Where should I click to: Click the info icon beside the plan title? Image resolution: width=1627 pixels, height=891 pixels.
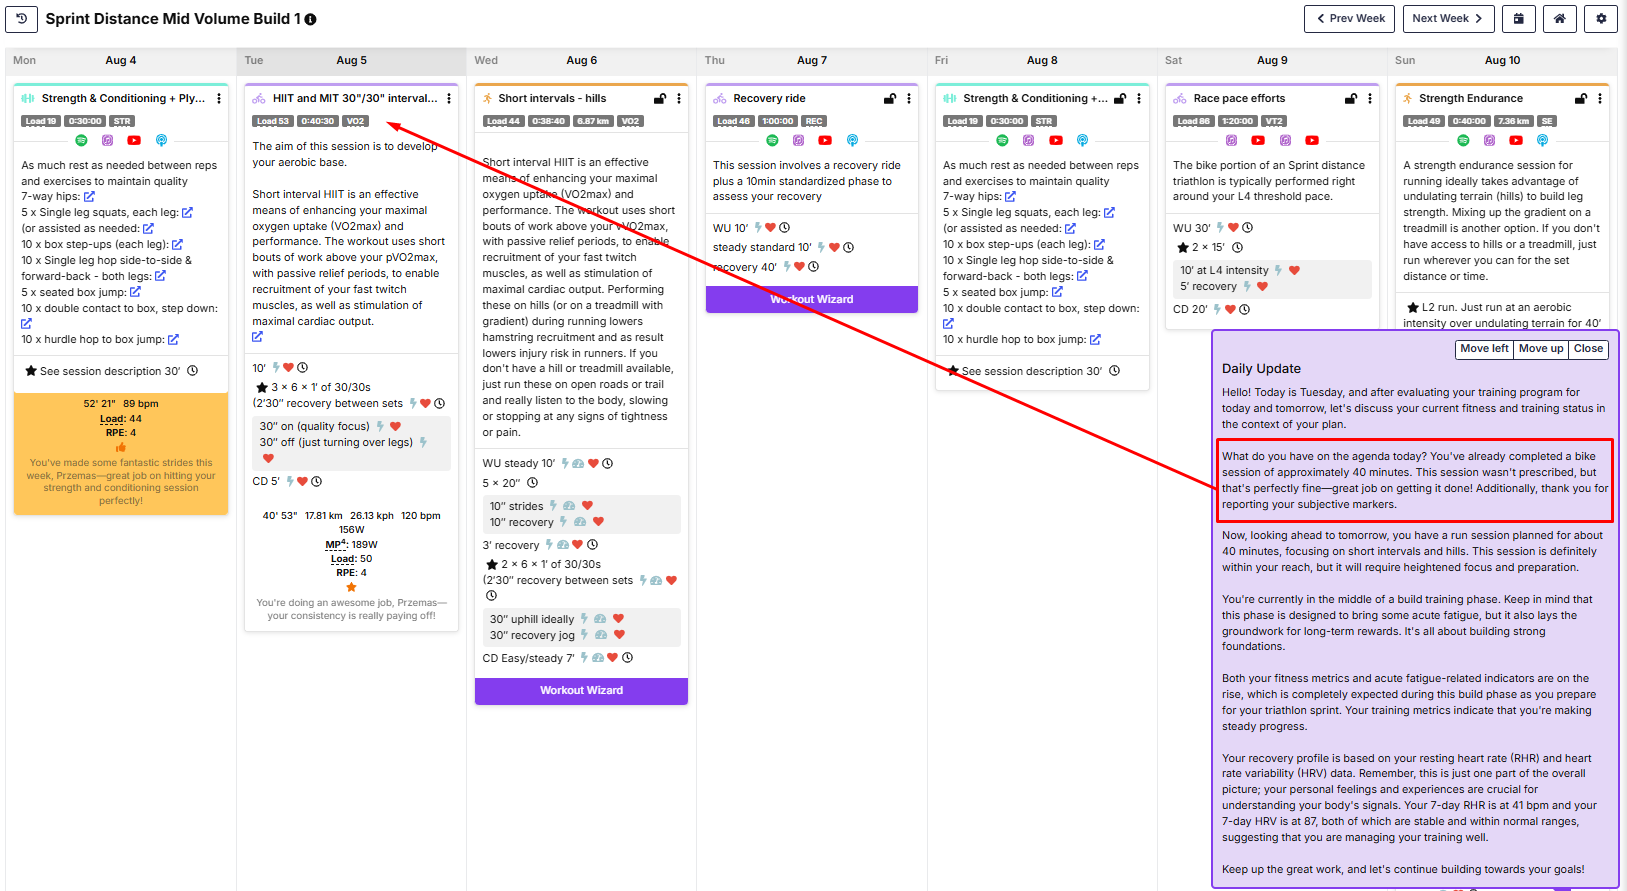pos(310,20)
